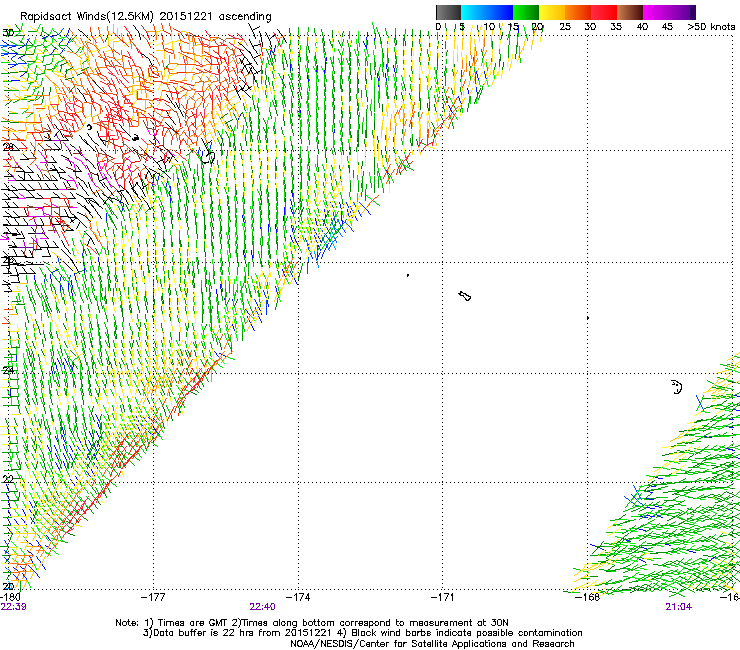Click the latitude label '22'

coord(8,479)
